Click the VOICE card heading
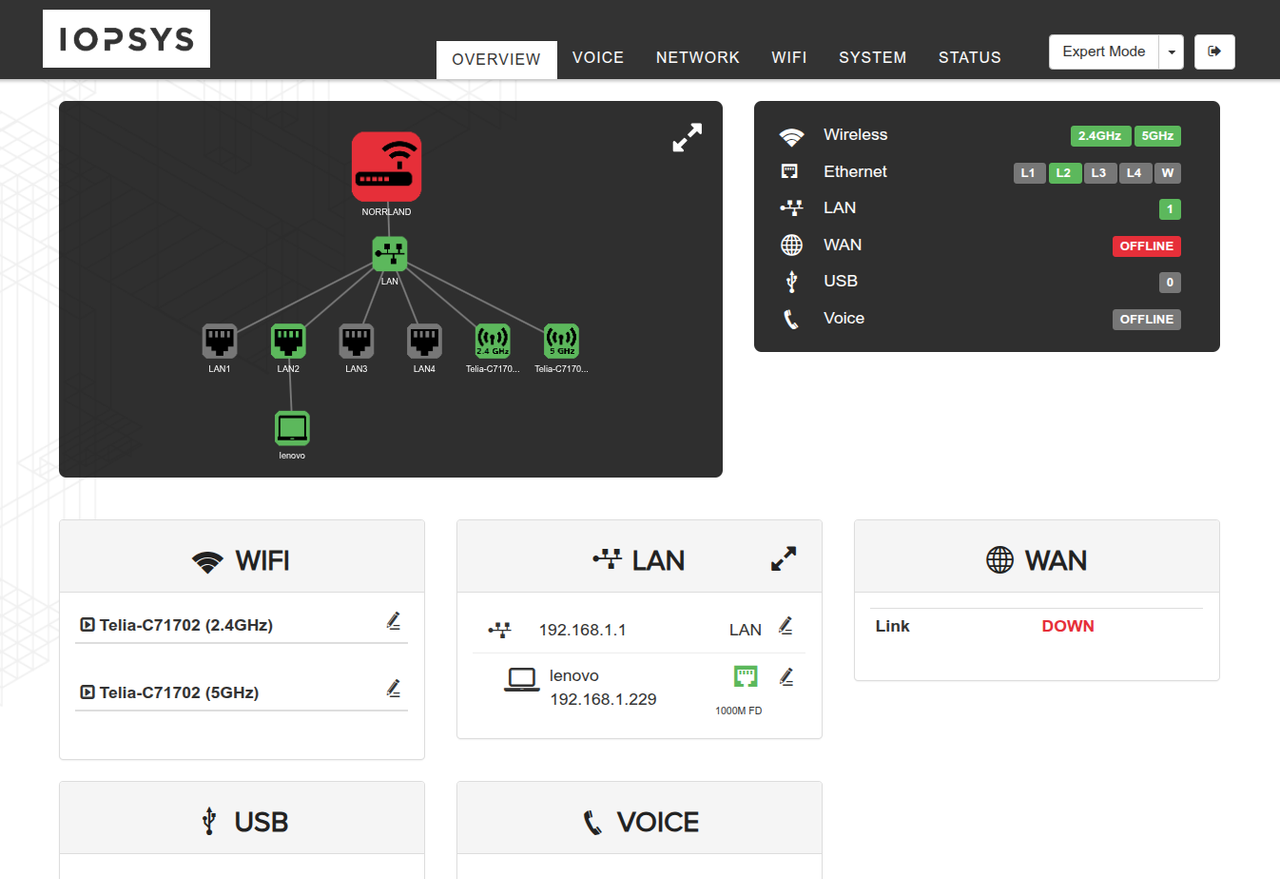 (640, 822)
